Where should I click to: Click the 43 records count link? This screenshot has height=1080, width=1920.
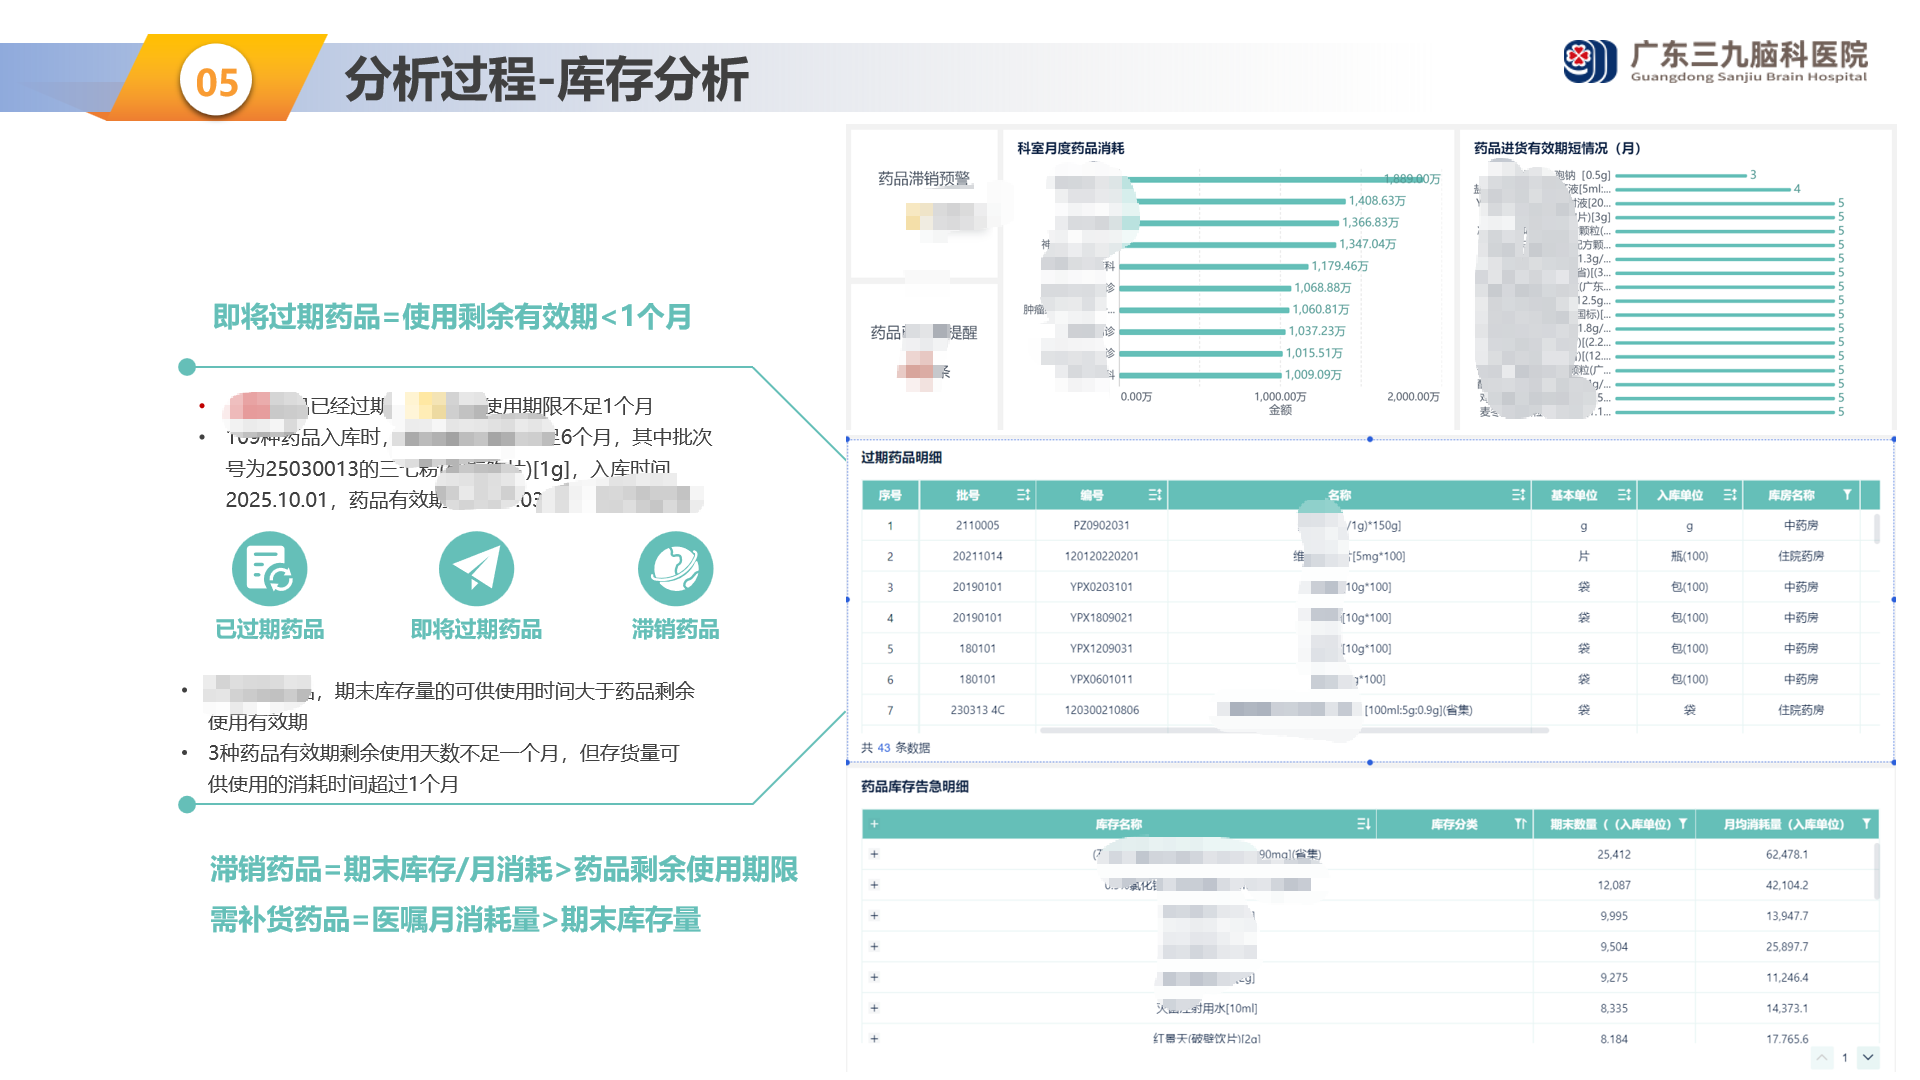pos(884,748)
